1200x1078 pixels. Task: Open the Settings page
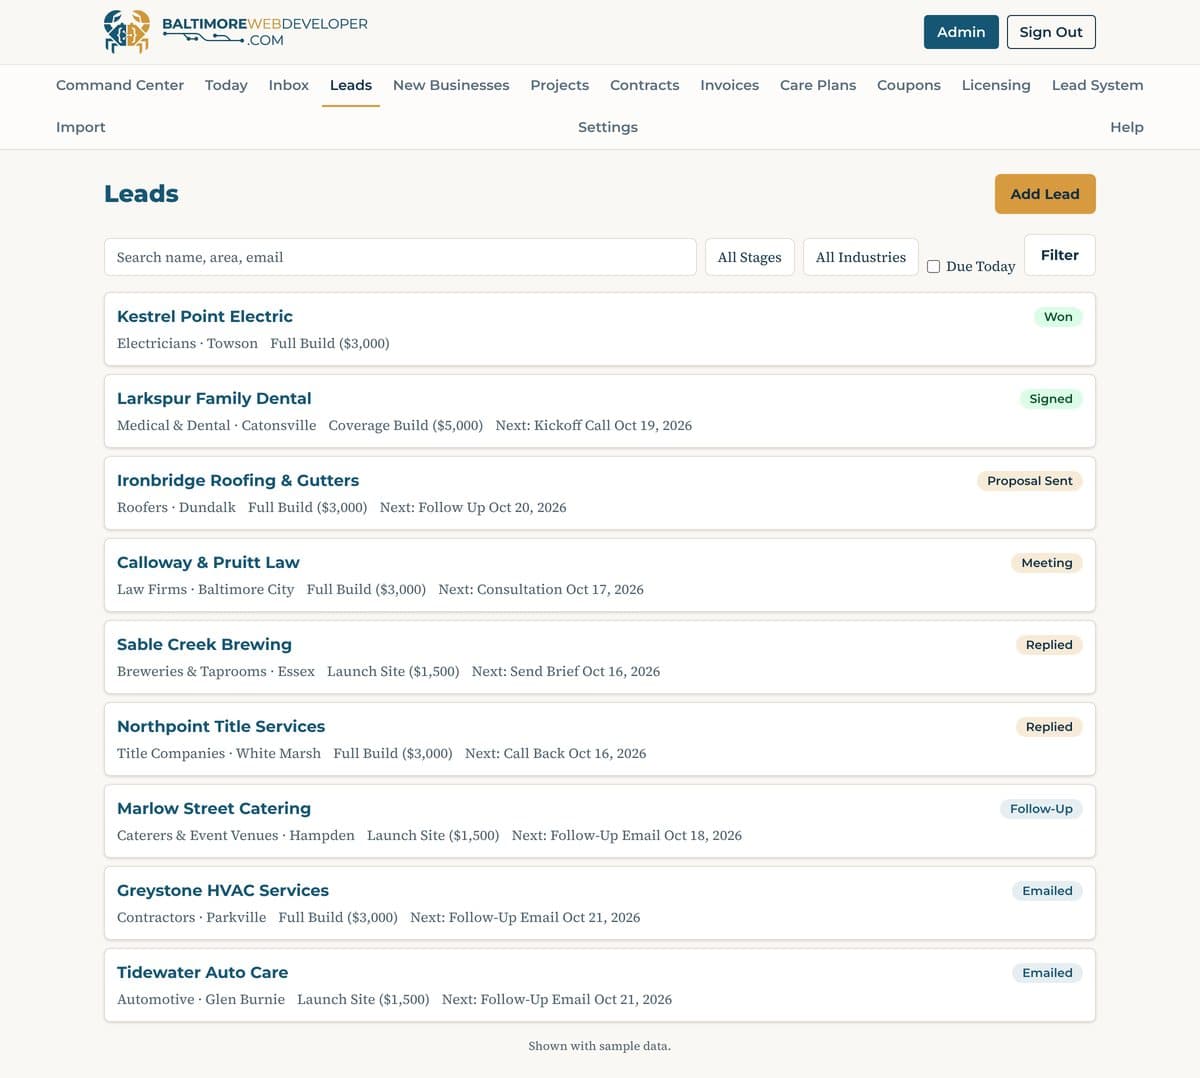tap(608, 127)
